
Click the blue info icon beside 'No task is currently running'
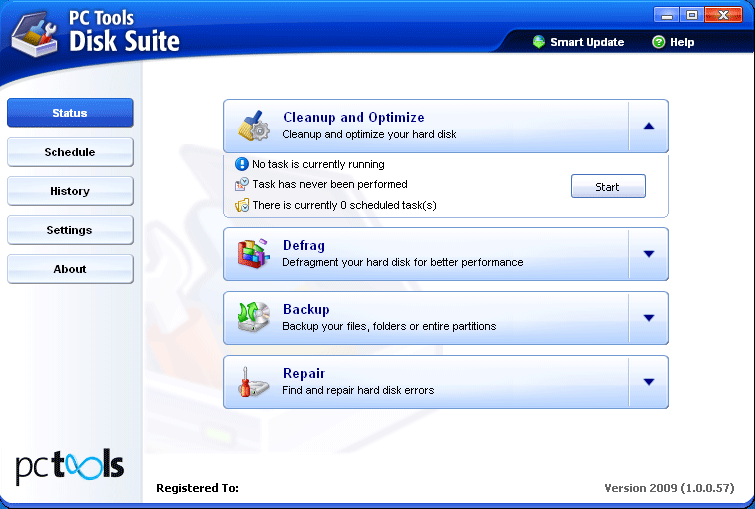point(242,164)
